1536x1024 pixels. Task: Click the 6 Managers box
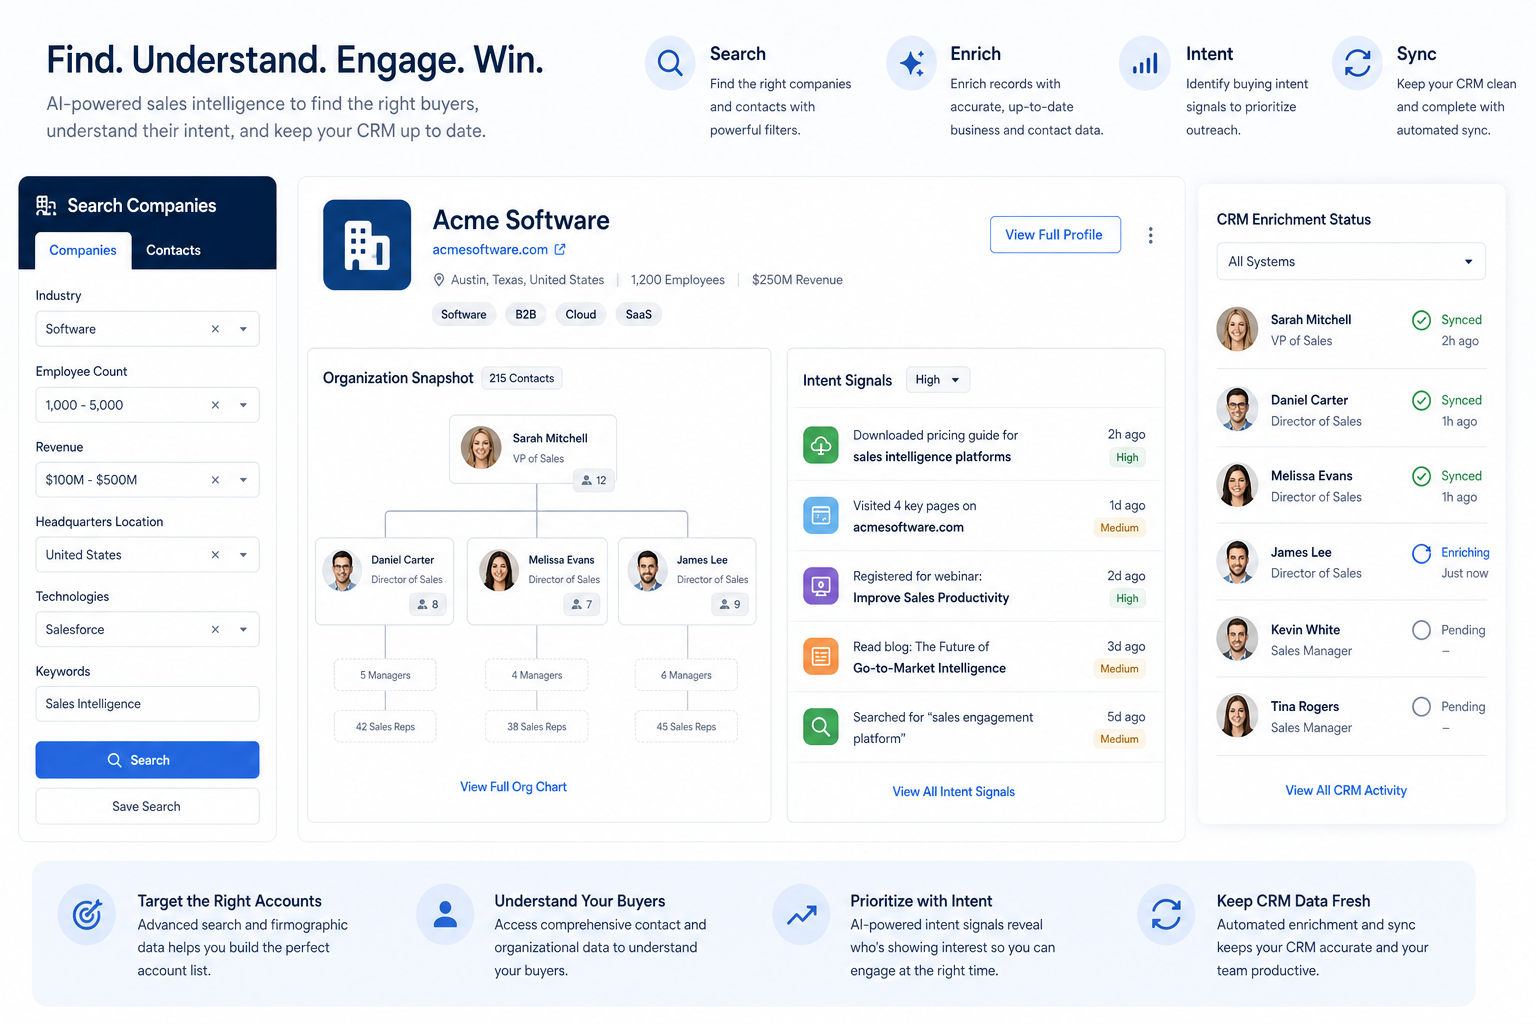pos(686,675)
